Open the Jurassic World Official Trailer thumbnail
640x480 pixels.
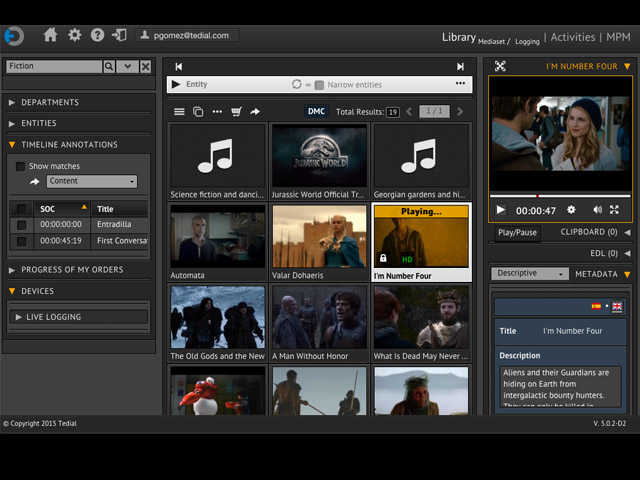(319, 156)
